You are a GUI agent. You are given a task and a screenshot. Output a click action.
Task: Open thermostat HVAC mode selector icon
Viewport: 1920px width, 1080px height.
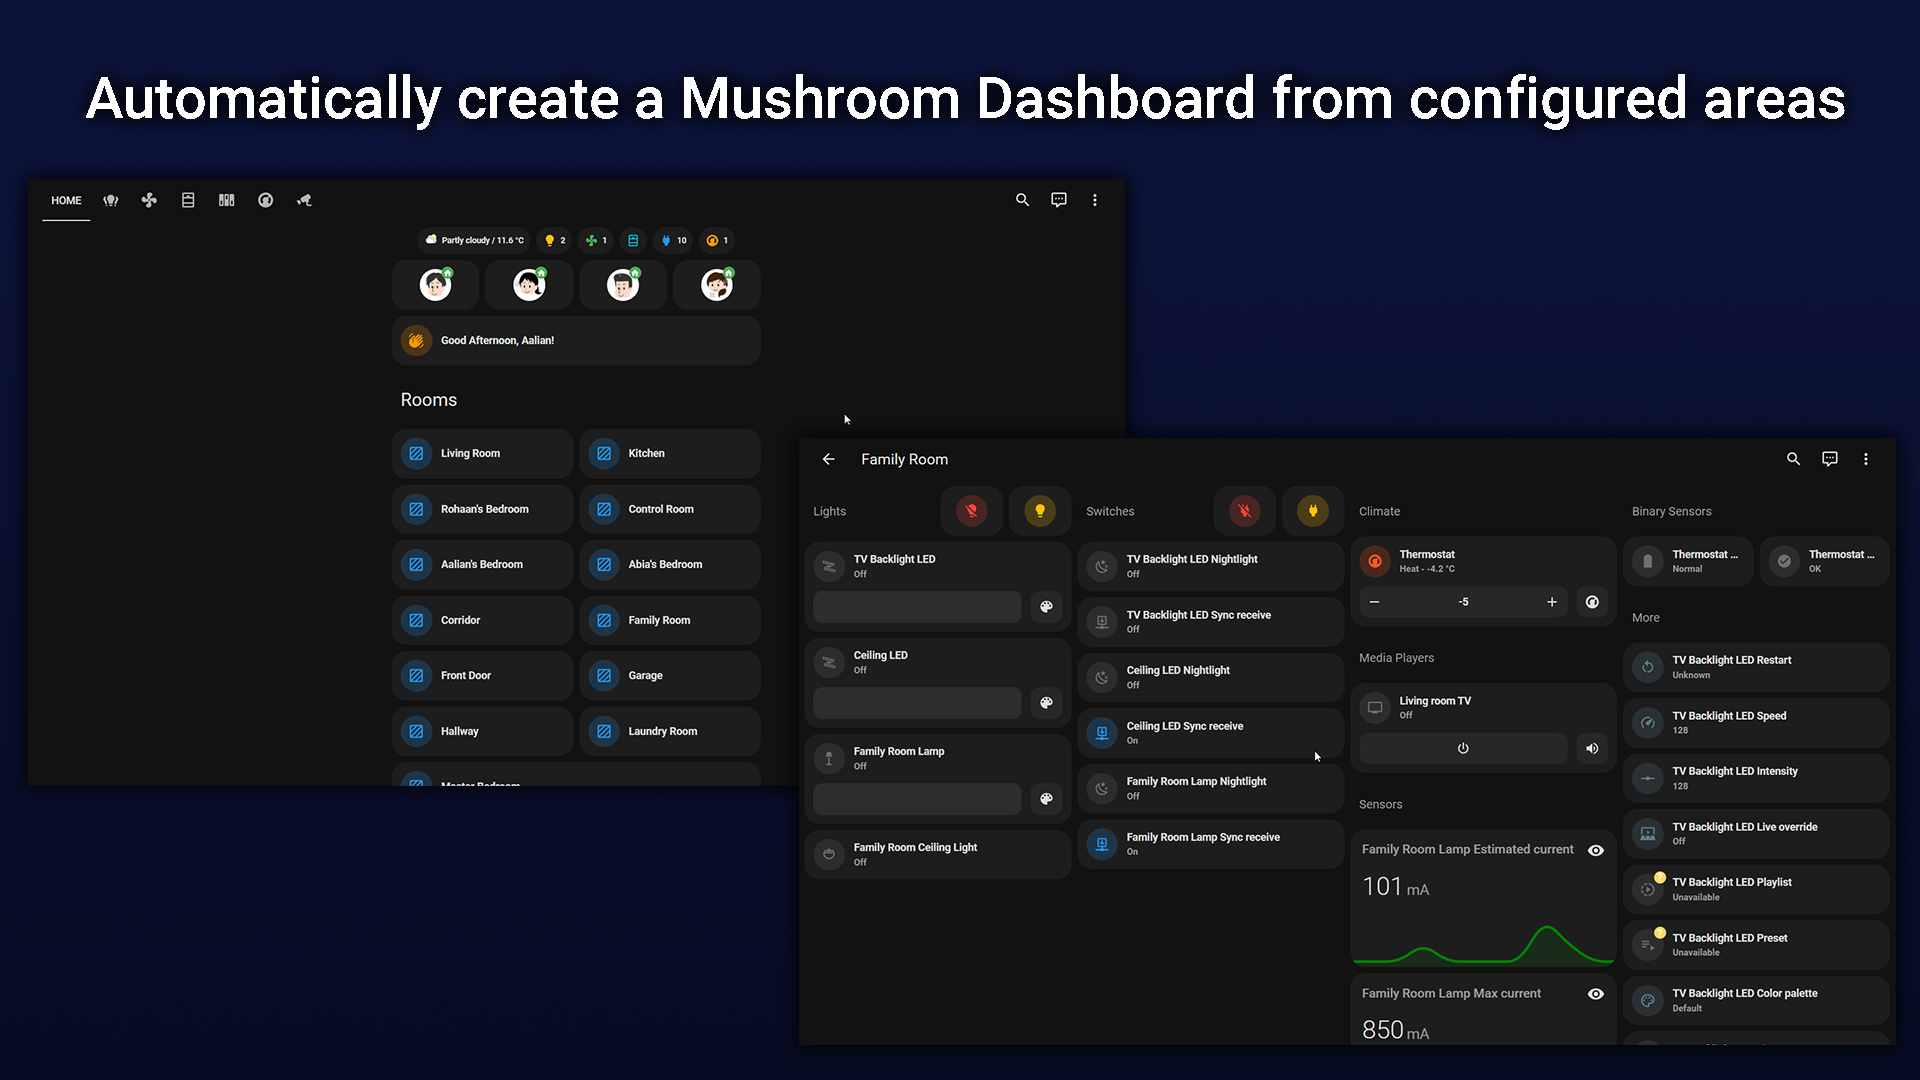pyautogui.click(x=1592, y=602)
